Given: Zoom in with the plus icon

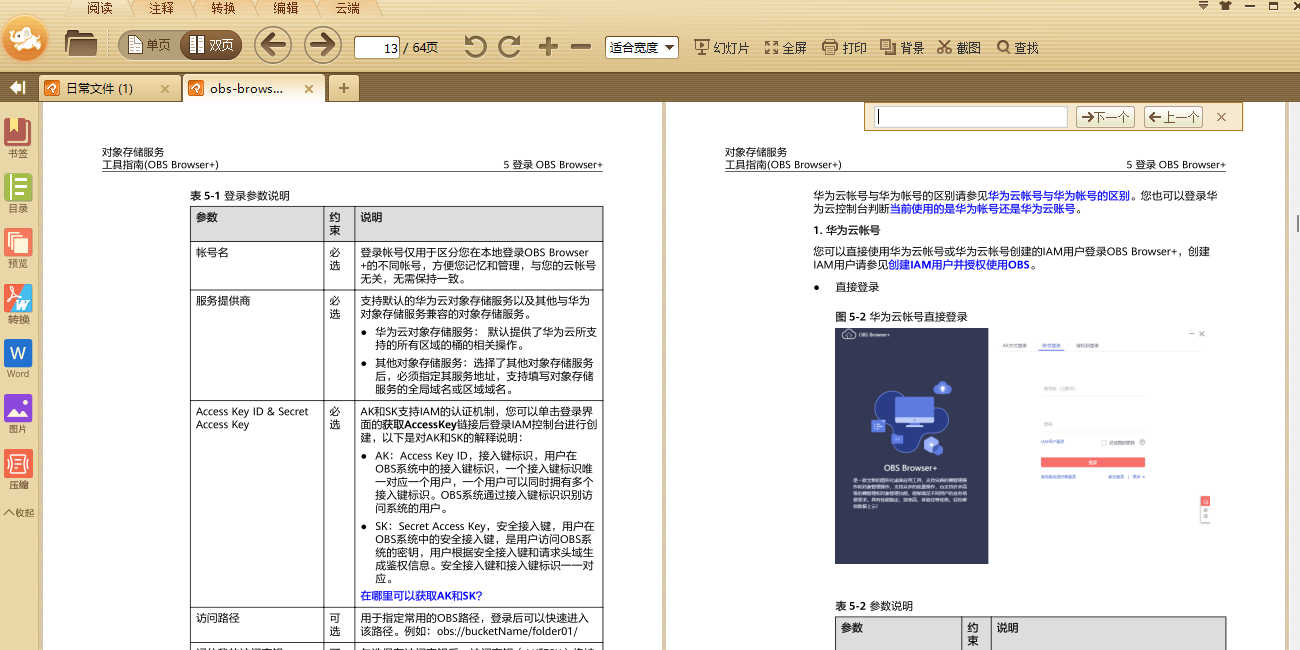Looking at the screenshot, I should click(548, 46).
